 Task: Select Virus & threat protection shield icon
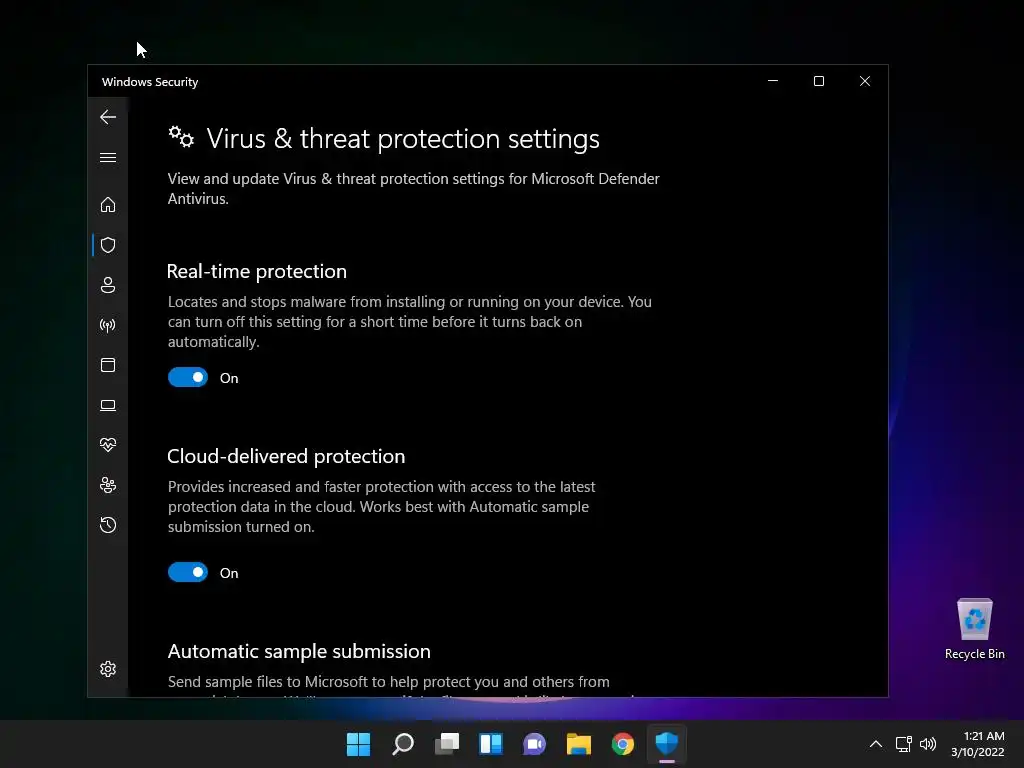(108, 245)
